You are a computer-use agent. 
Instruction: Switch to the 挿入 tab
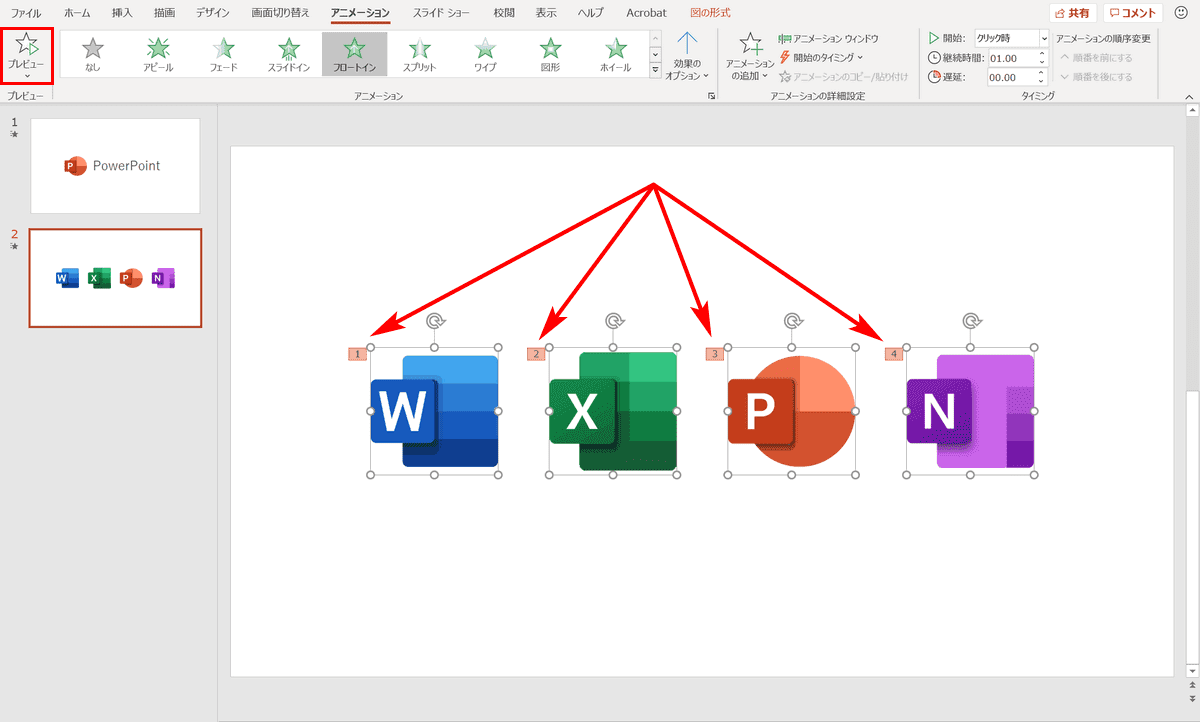coord(122,13)
